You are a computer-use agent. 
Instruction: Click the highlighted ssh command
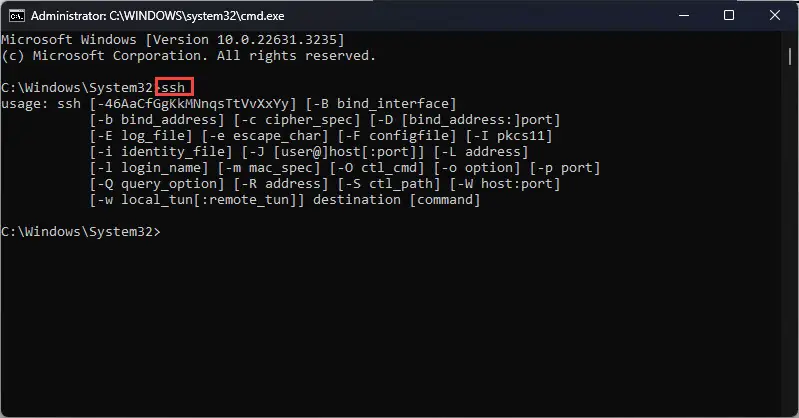tap(174, 88)
